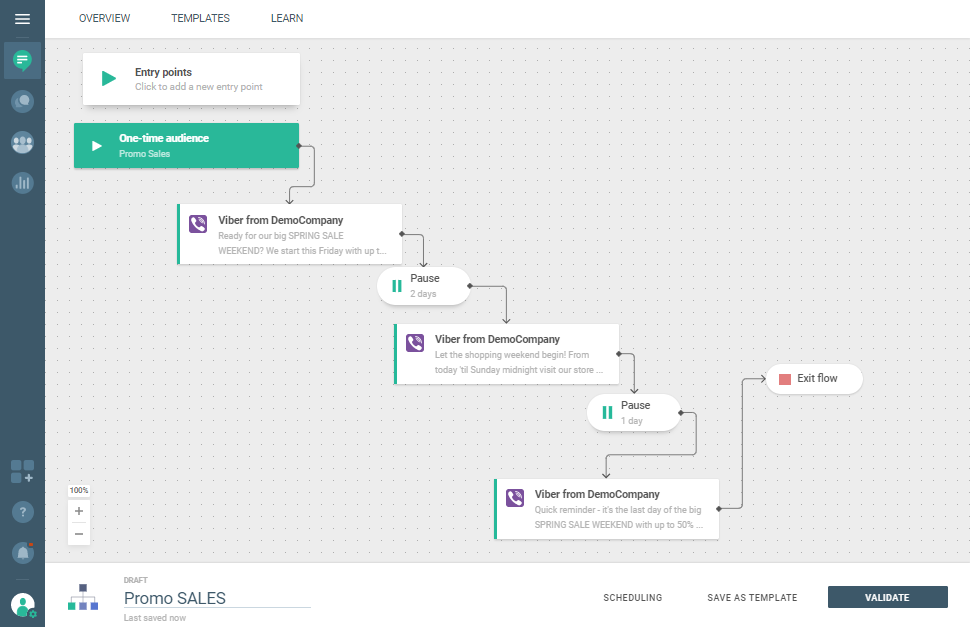This screenshot has height=627, width=970.
Task: Open the Scheduling options
Action: tap(632, 598)
